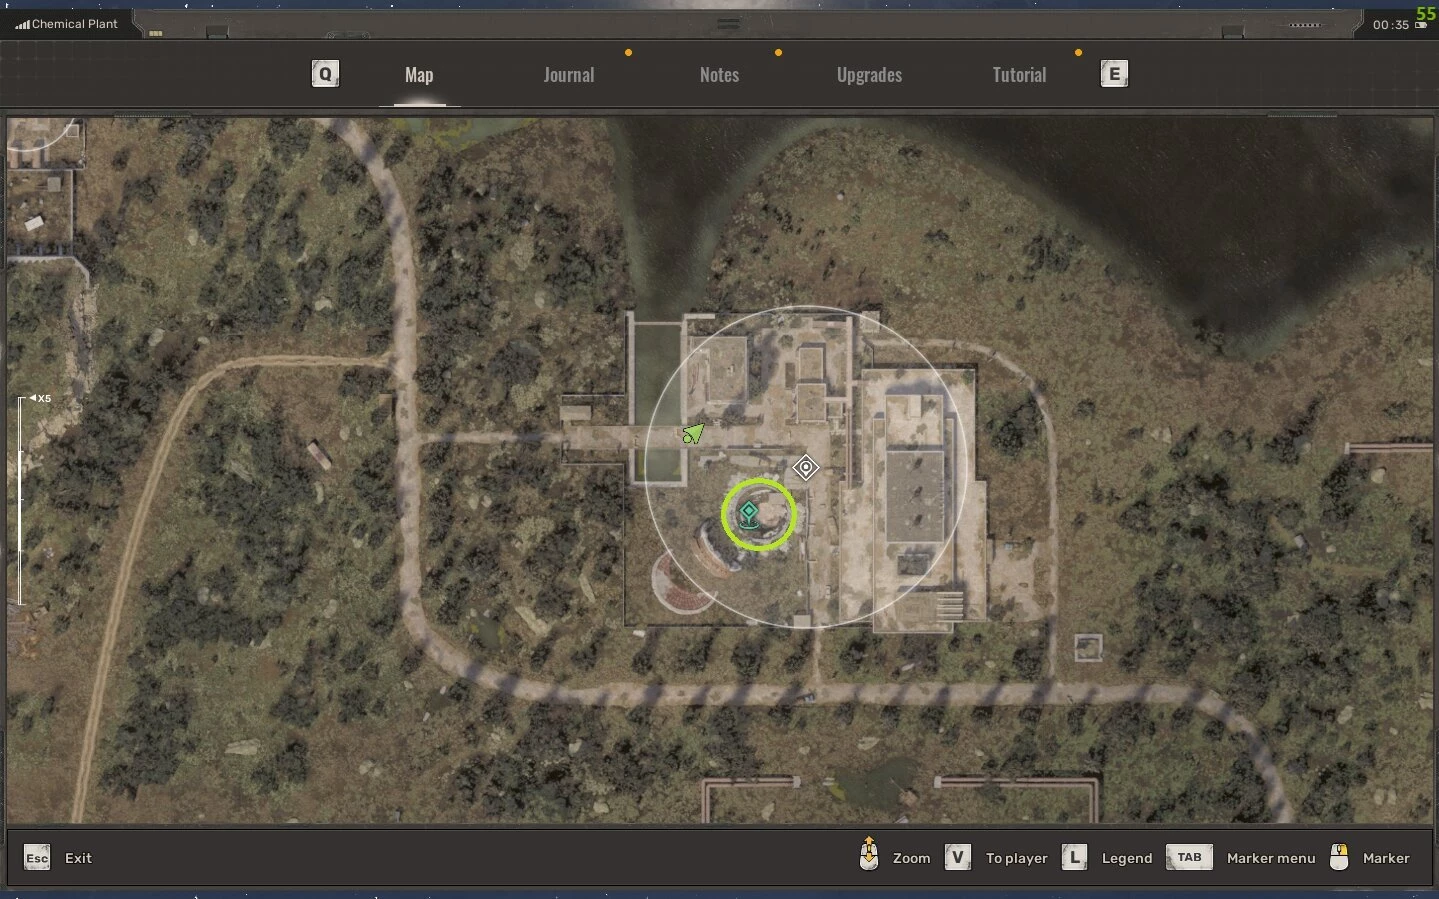1439x899 pixels.
Task: Click the Esc key icon
Action: (x=37, y=858)
